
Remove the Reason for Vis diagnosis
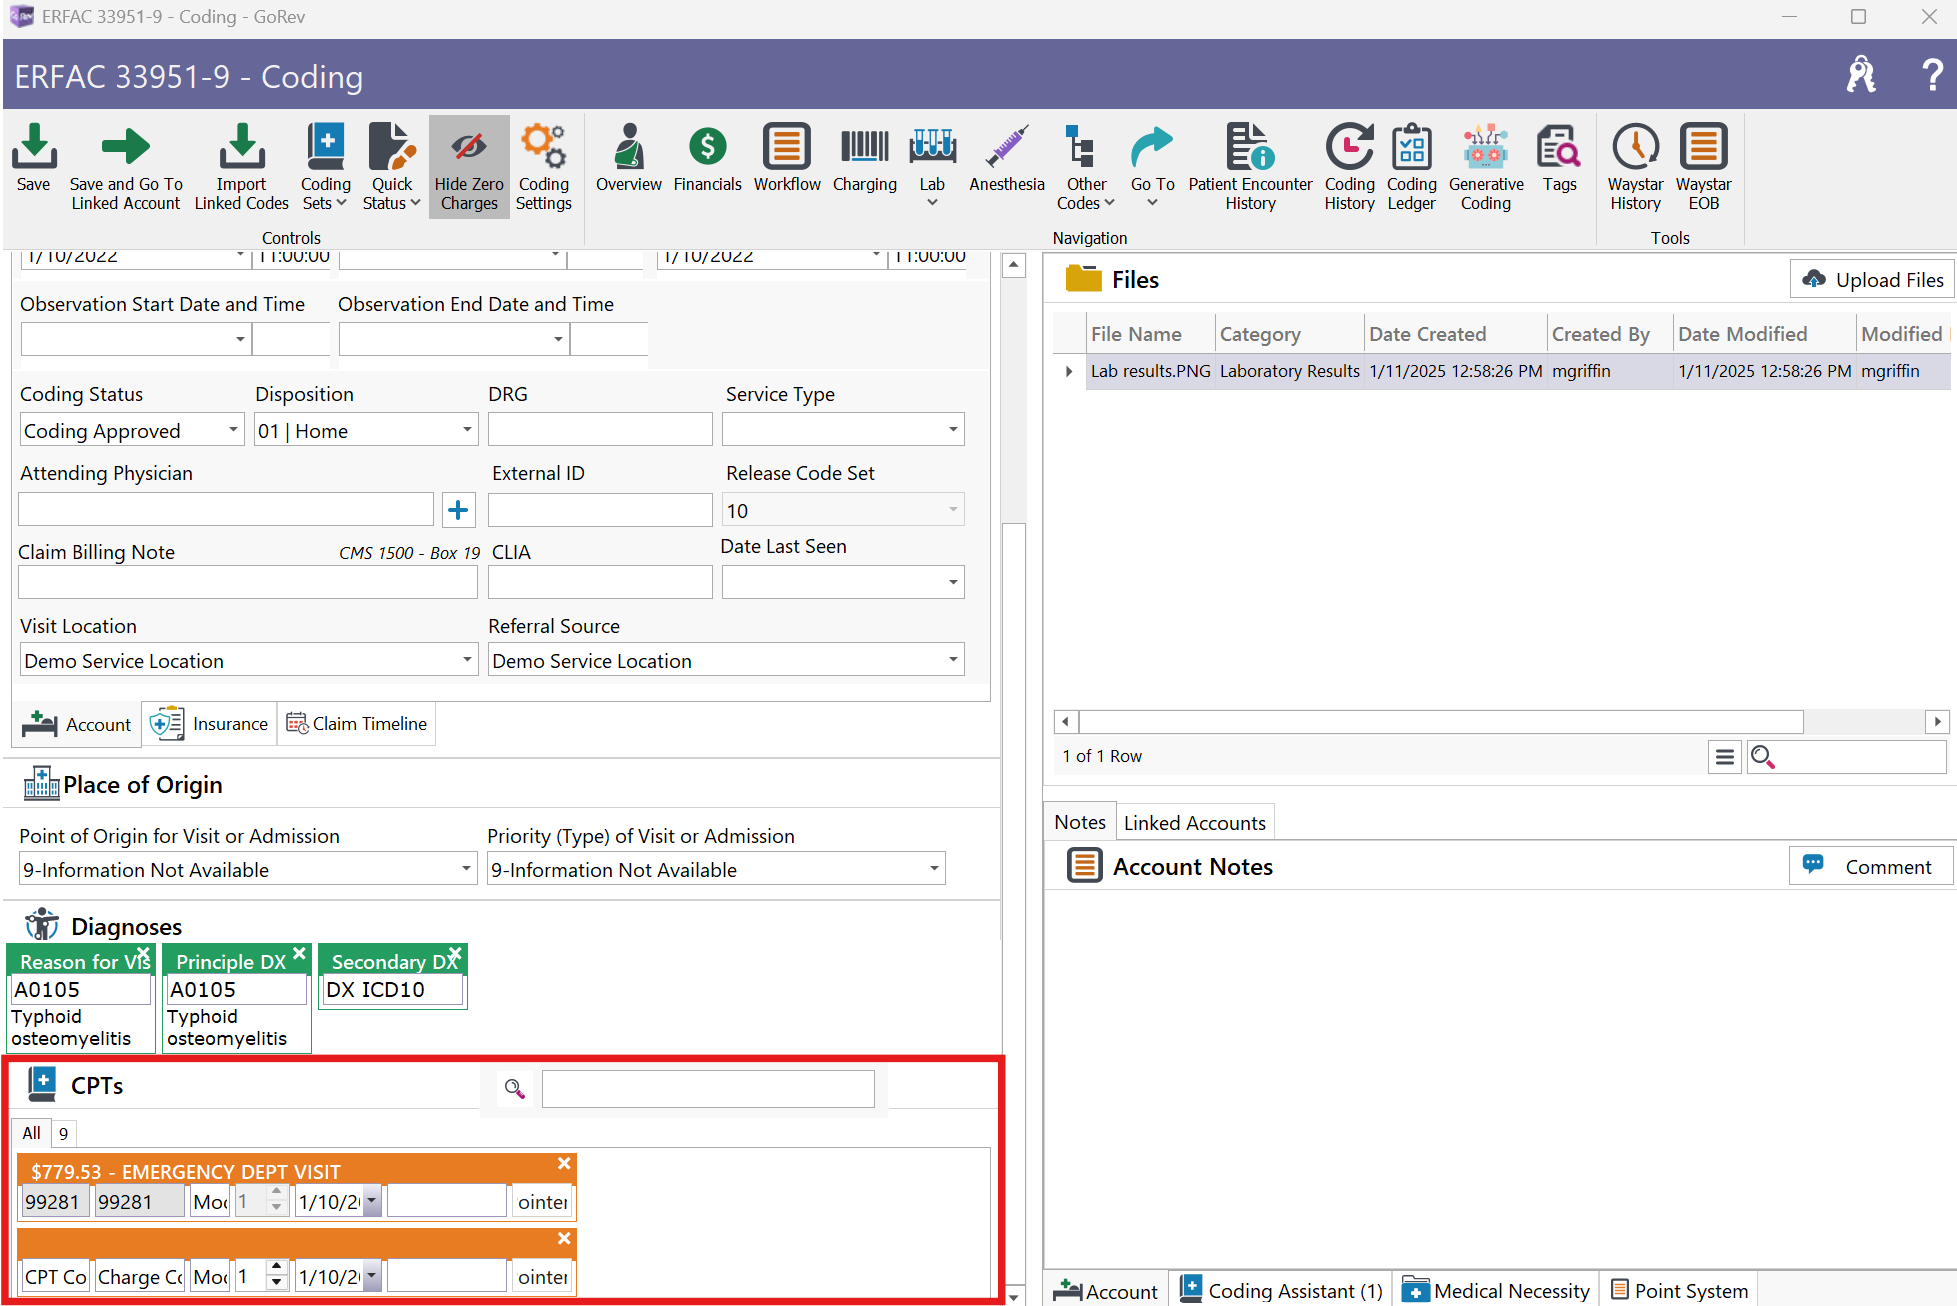[x=143, y=953]
